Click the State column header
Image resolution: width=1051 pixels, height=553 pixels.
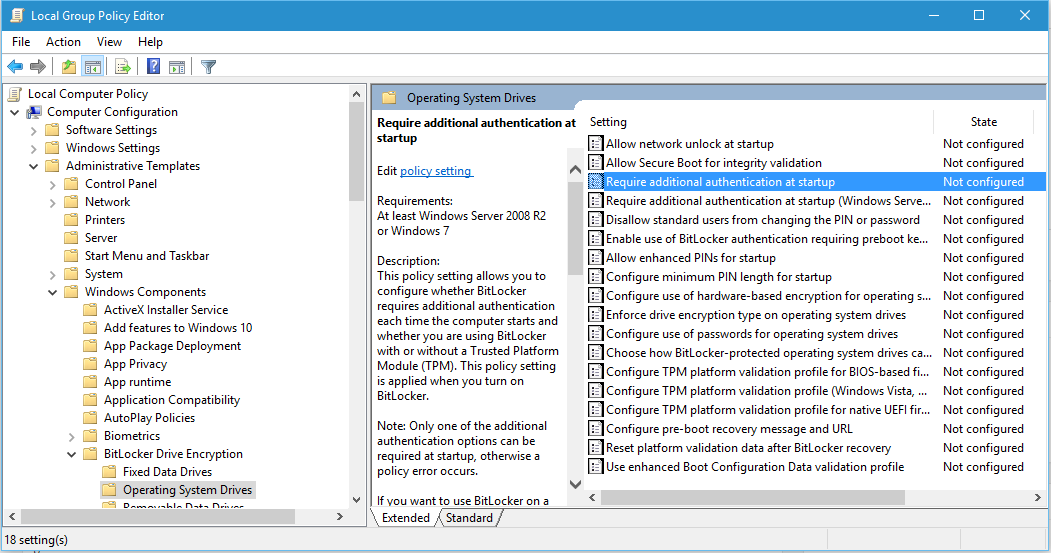(x=983, y=122)
